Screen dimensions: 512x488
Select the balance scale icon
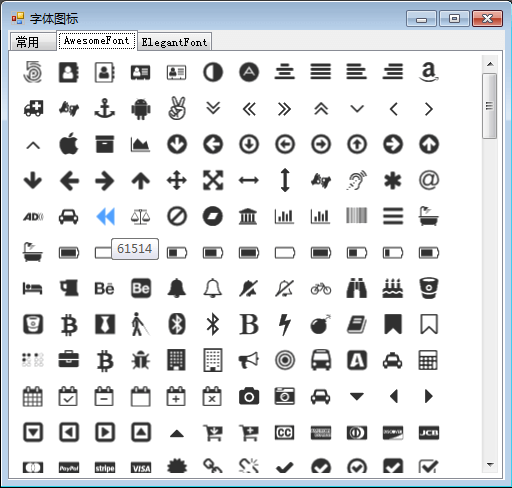141,217
